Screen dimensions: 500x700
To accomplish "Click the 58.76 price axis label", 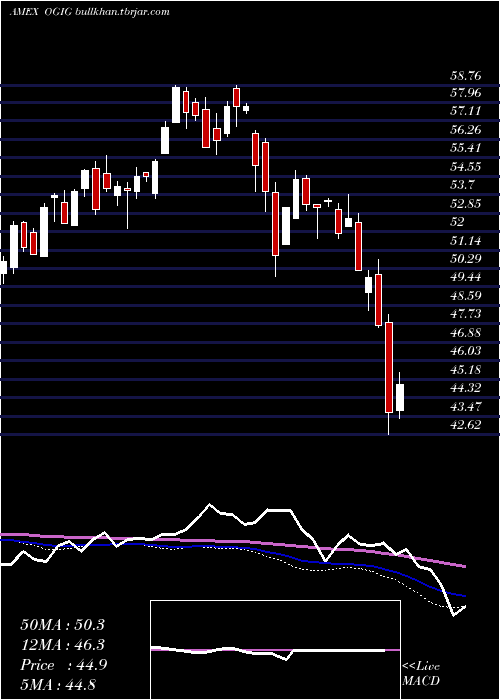I will (465, 75).
